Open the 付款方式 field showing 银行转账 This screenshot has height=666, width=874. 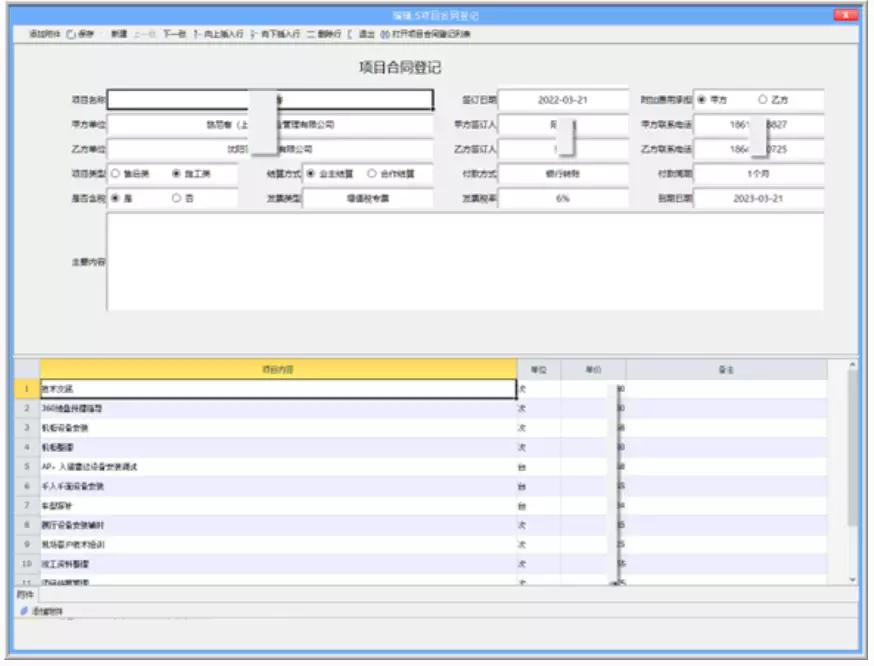point(563,173)
